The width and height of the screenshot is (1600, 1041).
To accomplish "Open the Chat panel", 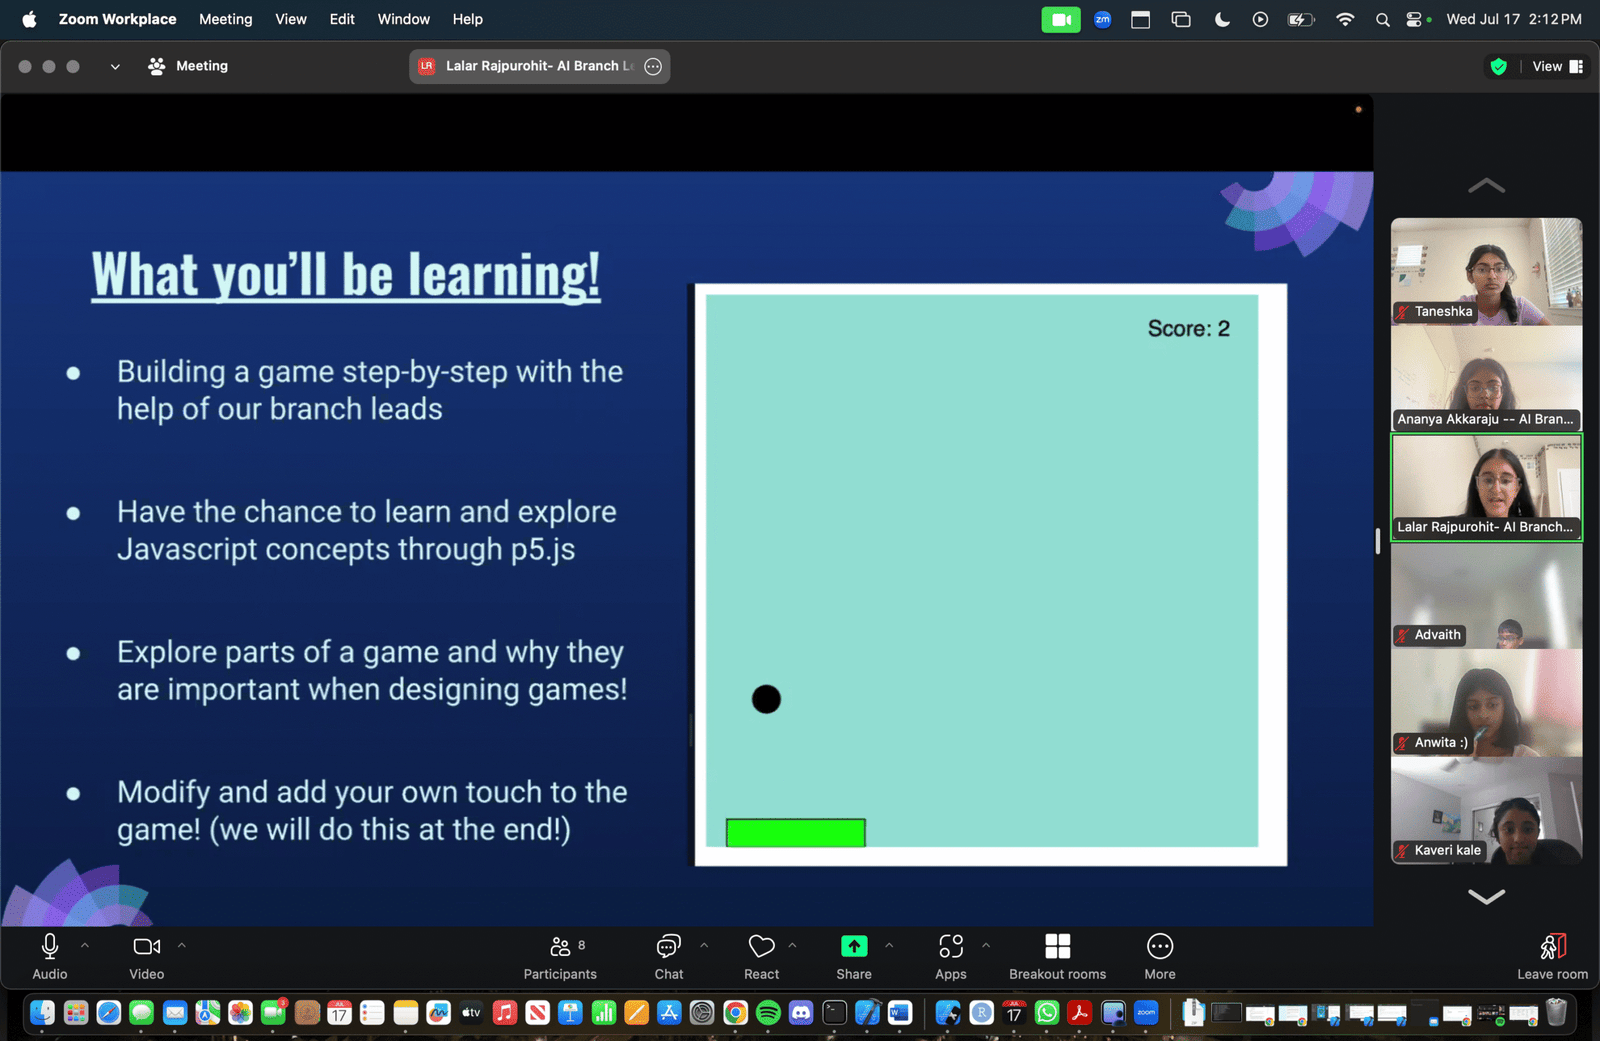I will pos(668,957).
